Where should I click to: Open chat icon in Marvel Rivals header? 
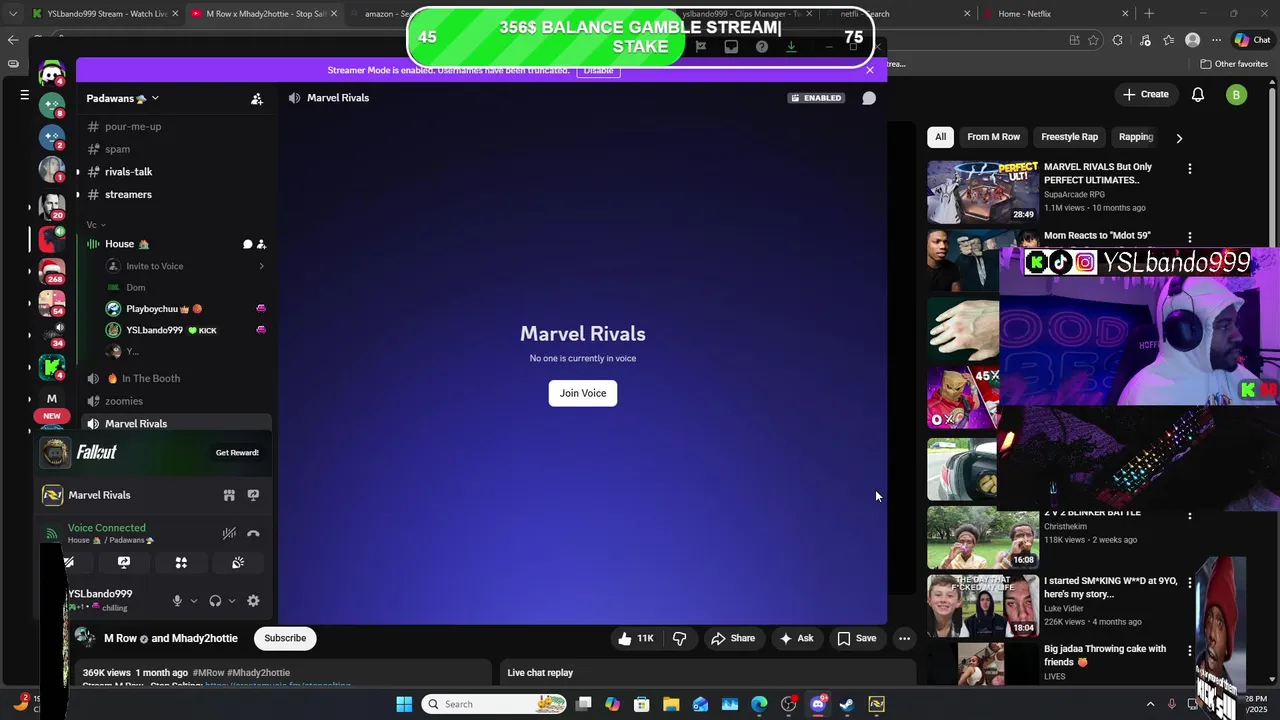869,98
